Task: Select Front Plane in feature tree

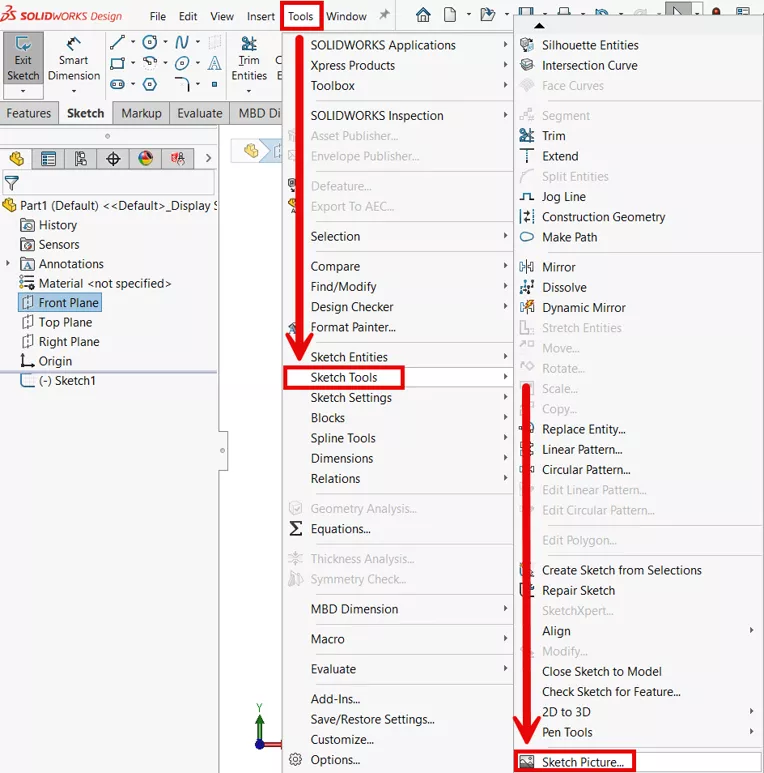Action: point(60,302)
